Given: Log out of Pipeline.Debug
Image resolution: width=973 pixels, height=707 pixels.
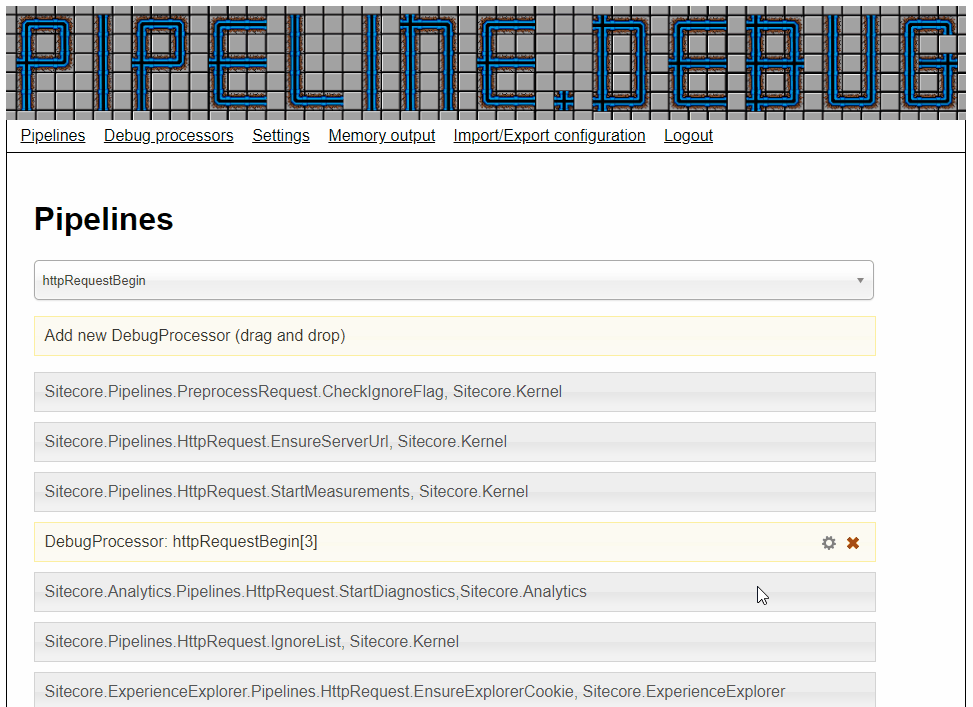Looking at the screenshot, I should point(688,135).
